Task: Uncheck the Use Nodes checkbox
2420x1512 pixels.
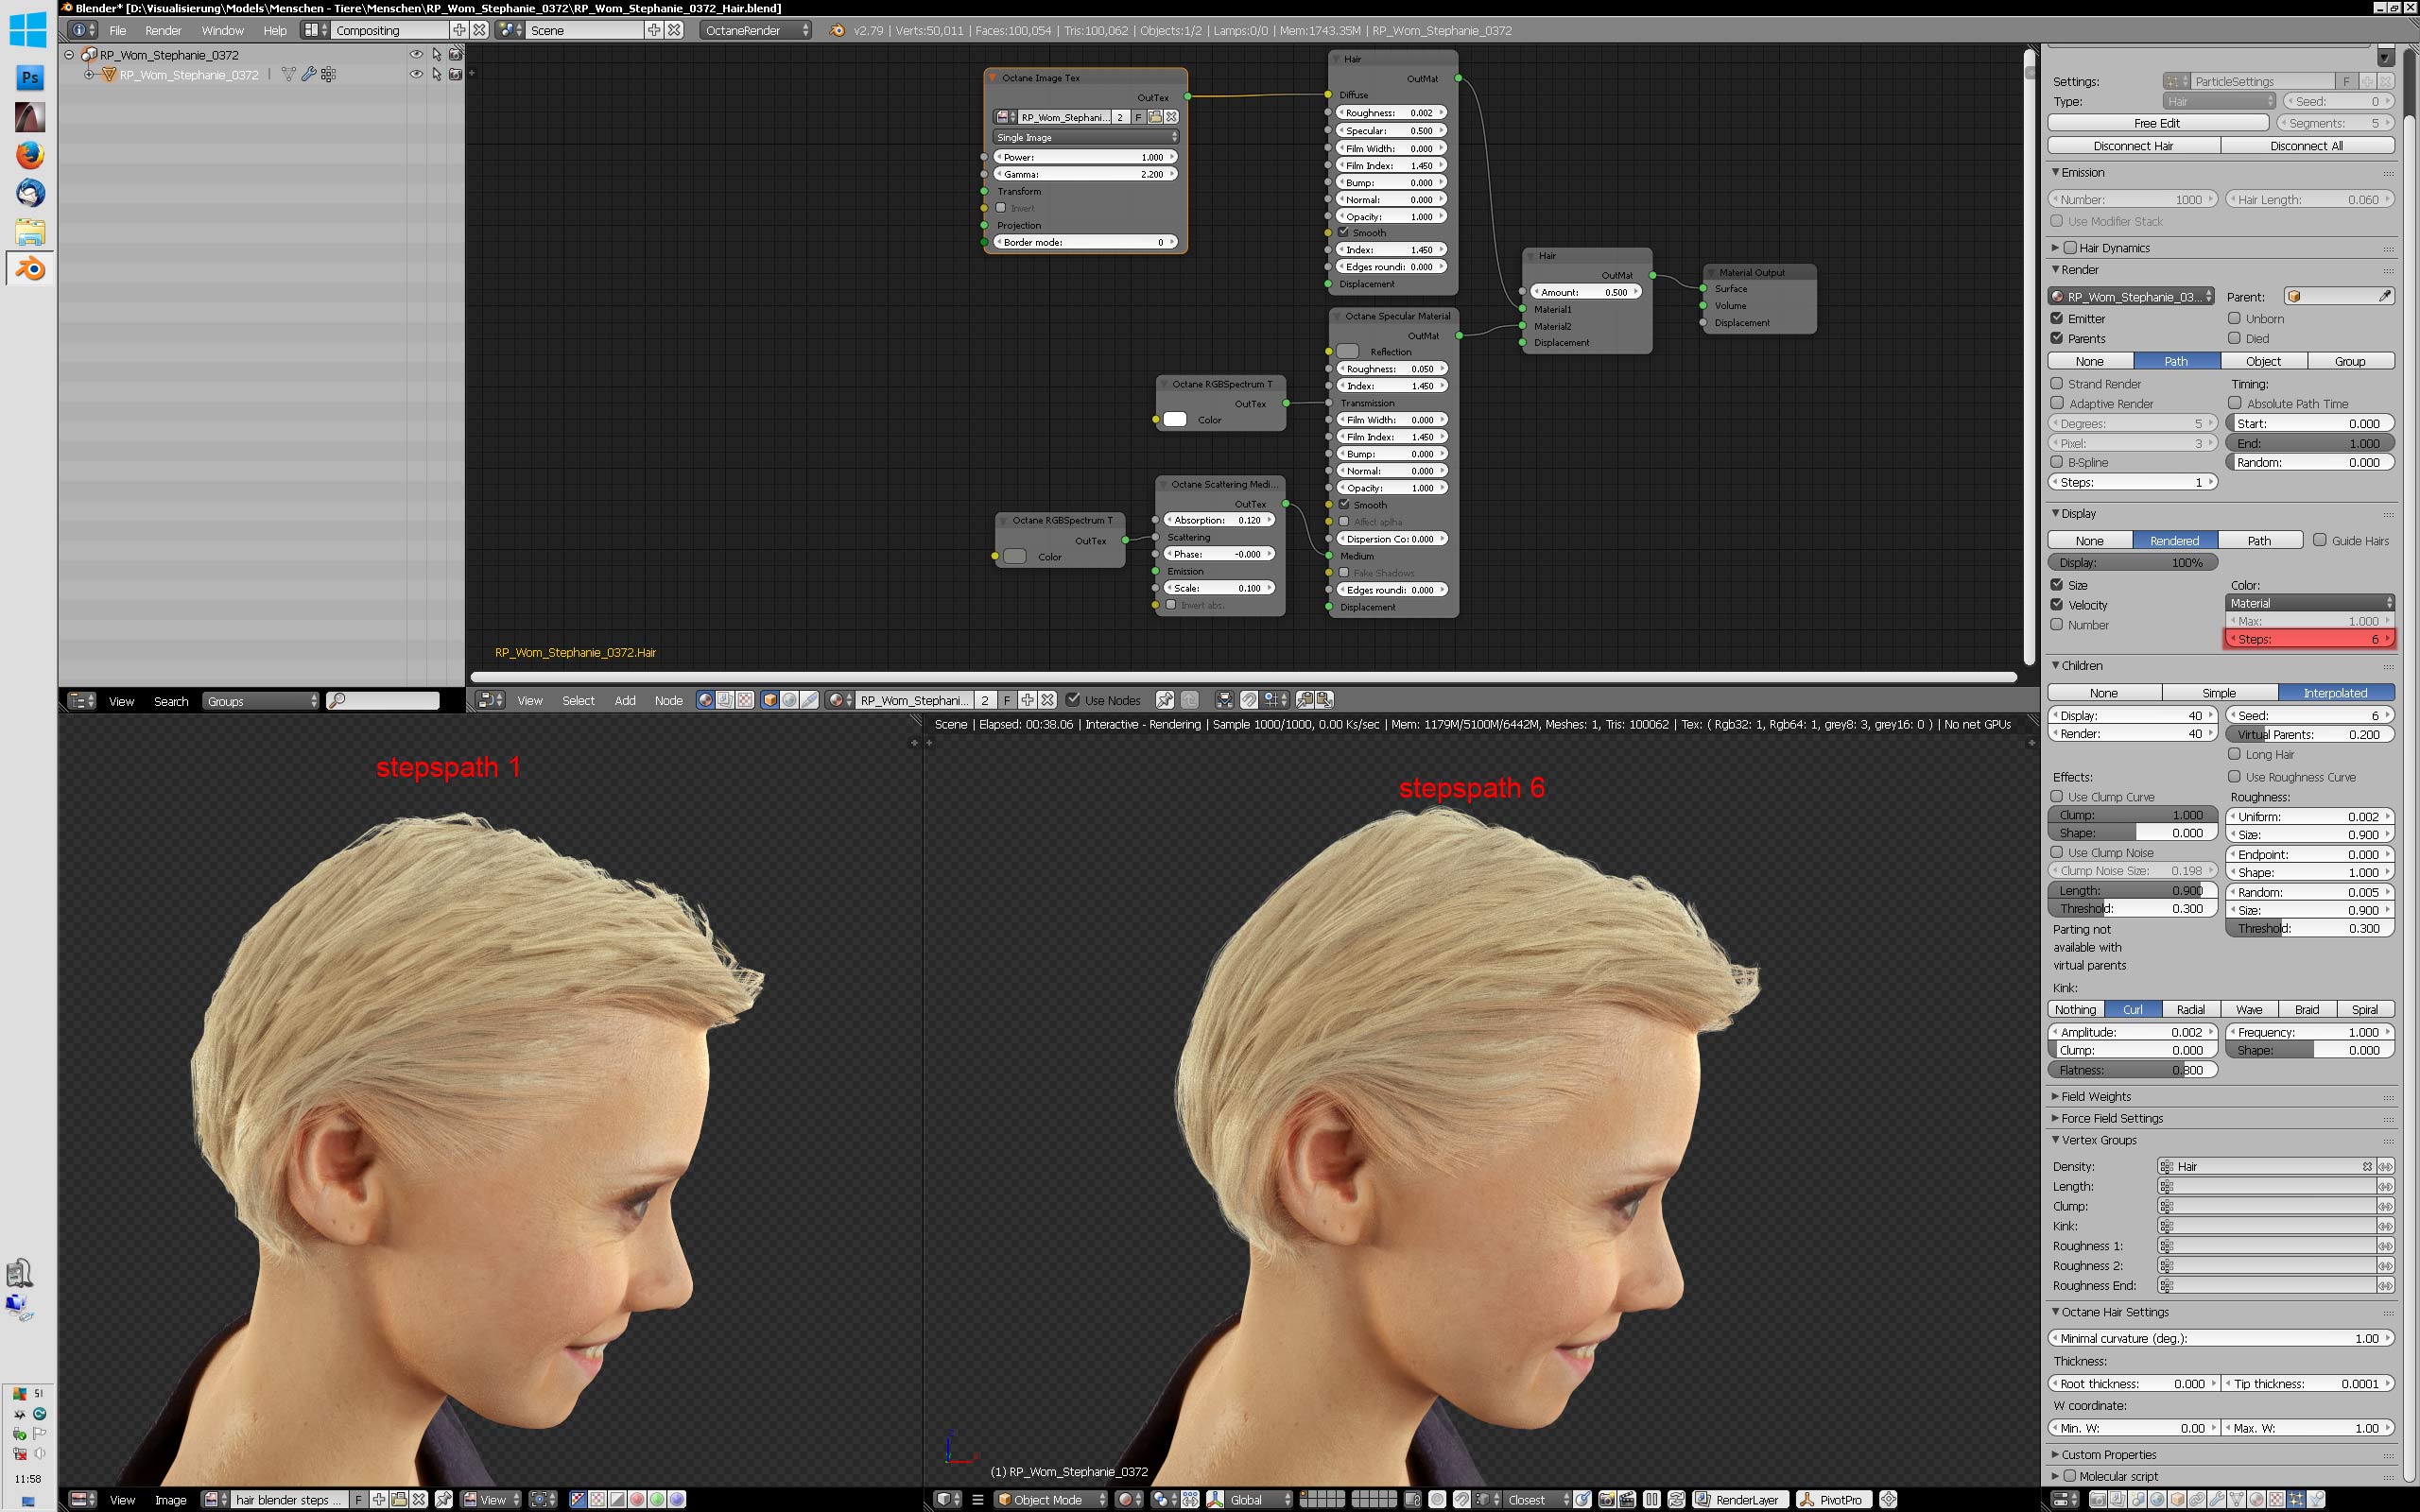Action: (x=1073, y=700)
